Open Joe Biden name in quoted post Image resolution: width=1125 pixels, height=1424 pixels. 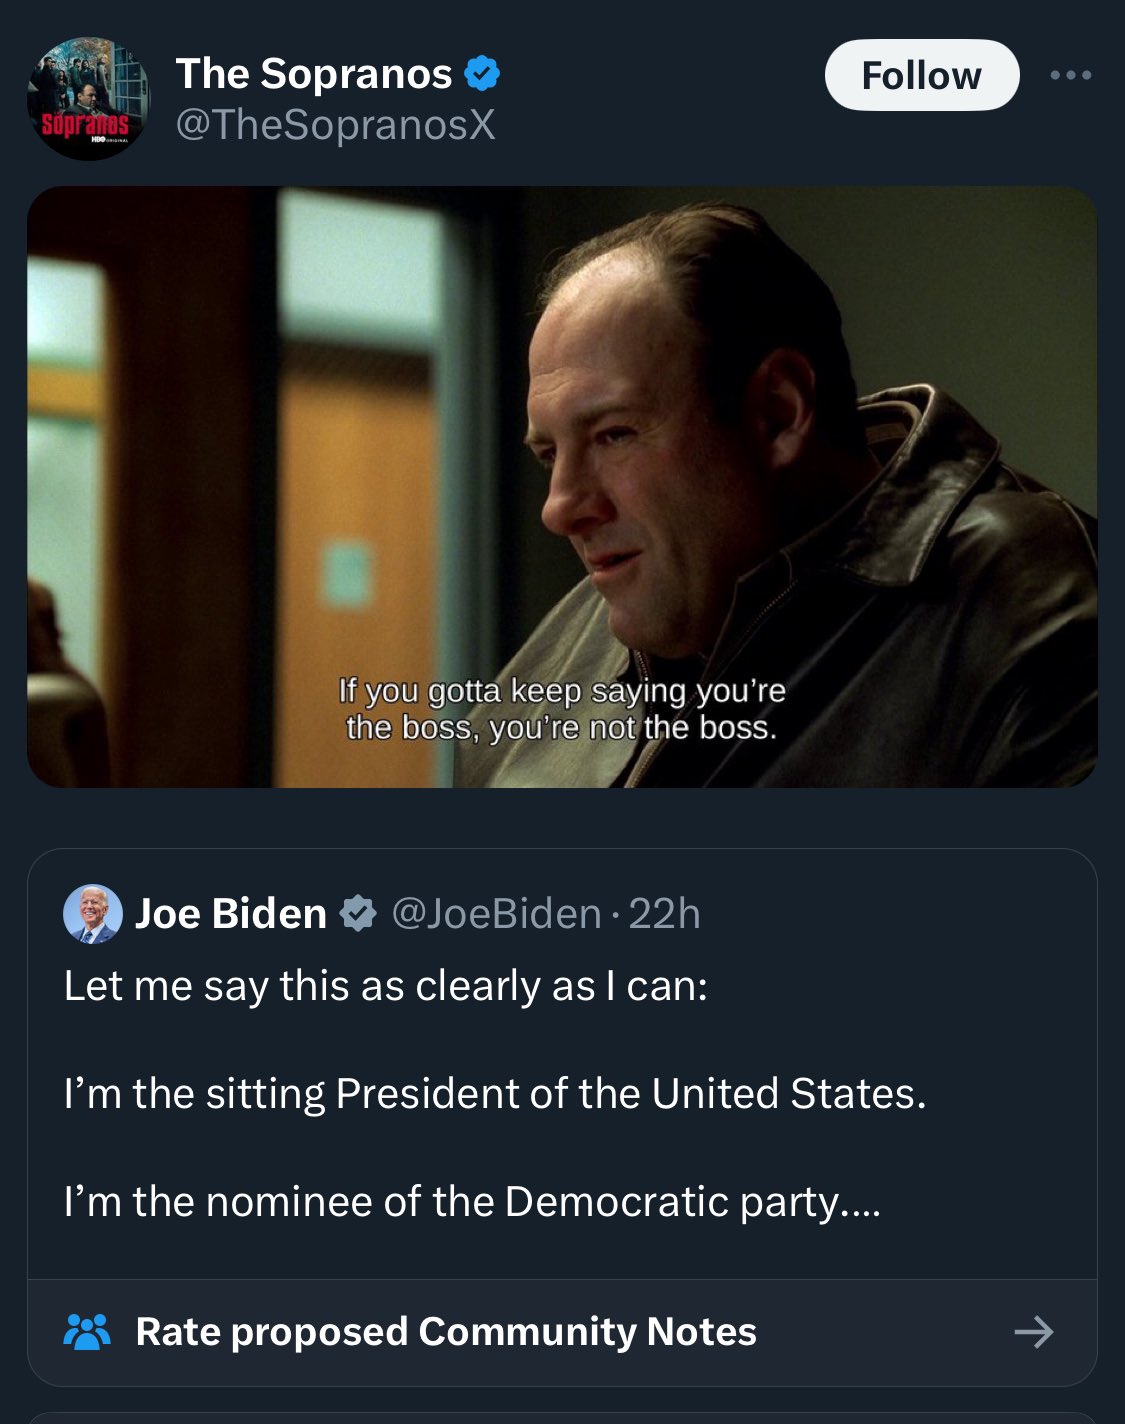click(x=231, y=914)
